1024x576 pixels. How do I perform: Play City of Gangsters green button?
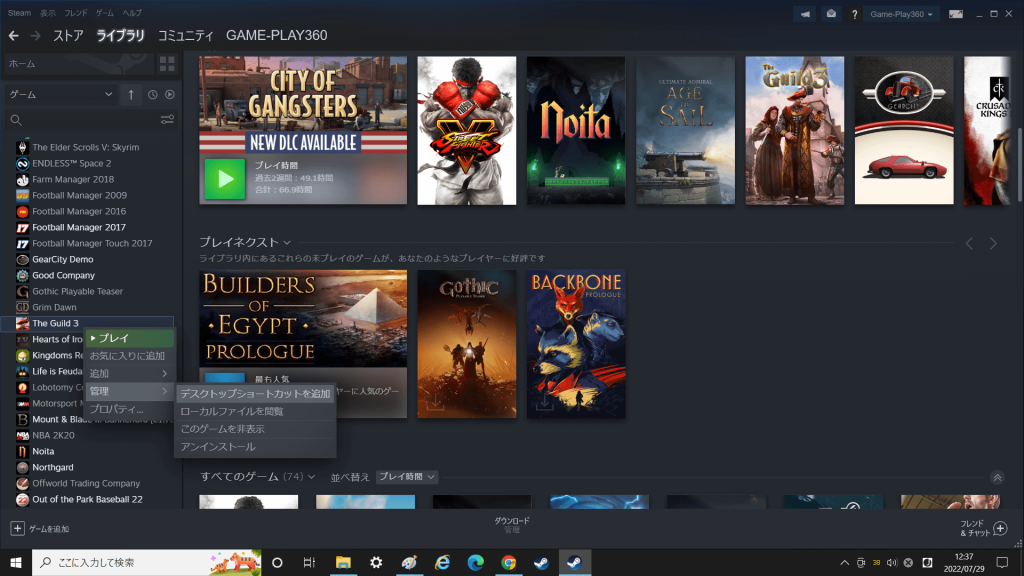225,179
